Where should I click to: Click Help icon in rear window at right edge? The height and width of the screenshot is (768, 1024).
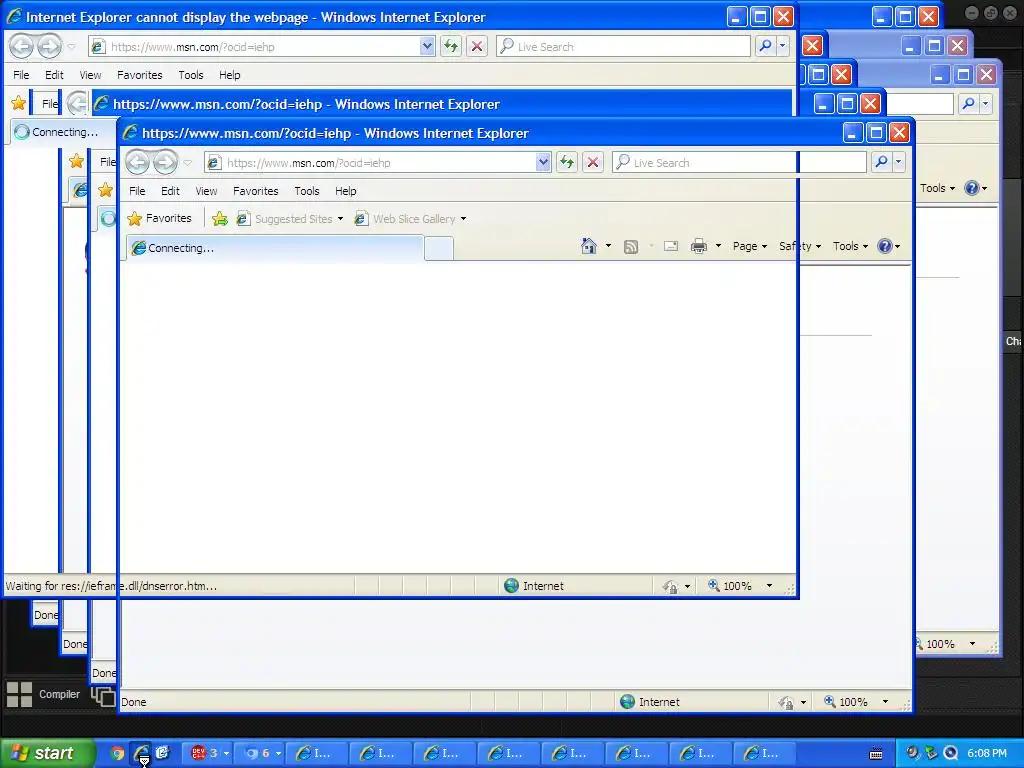(972, 188)
